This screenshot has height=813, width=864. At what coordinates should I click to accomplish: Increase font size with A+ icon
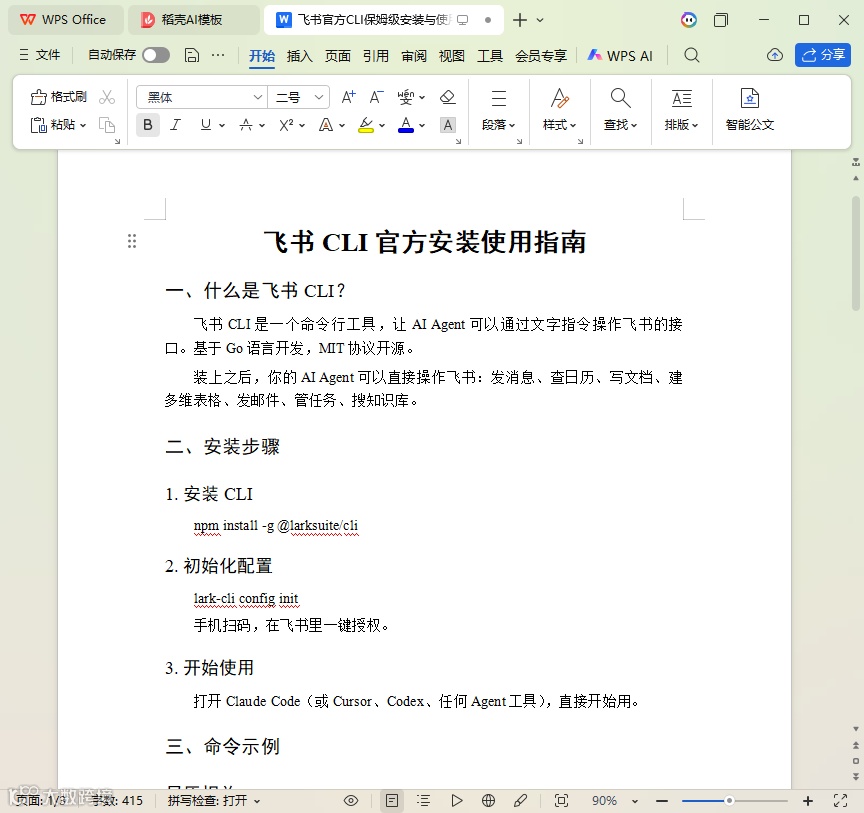[x=348, y=98]
